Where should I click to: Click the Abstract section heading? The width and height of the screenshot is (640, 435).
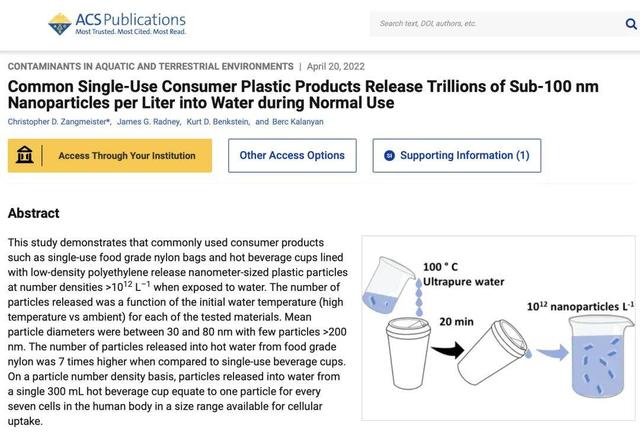(33, 213)
